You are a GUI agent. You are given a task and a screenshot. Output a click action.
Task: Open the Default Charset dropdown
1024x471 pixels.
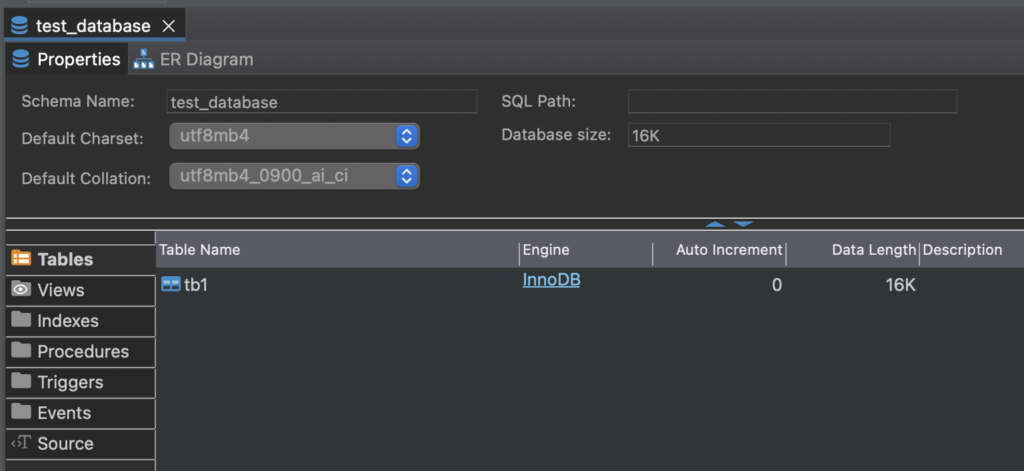405,136
